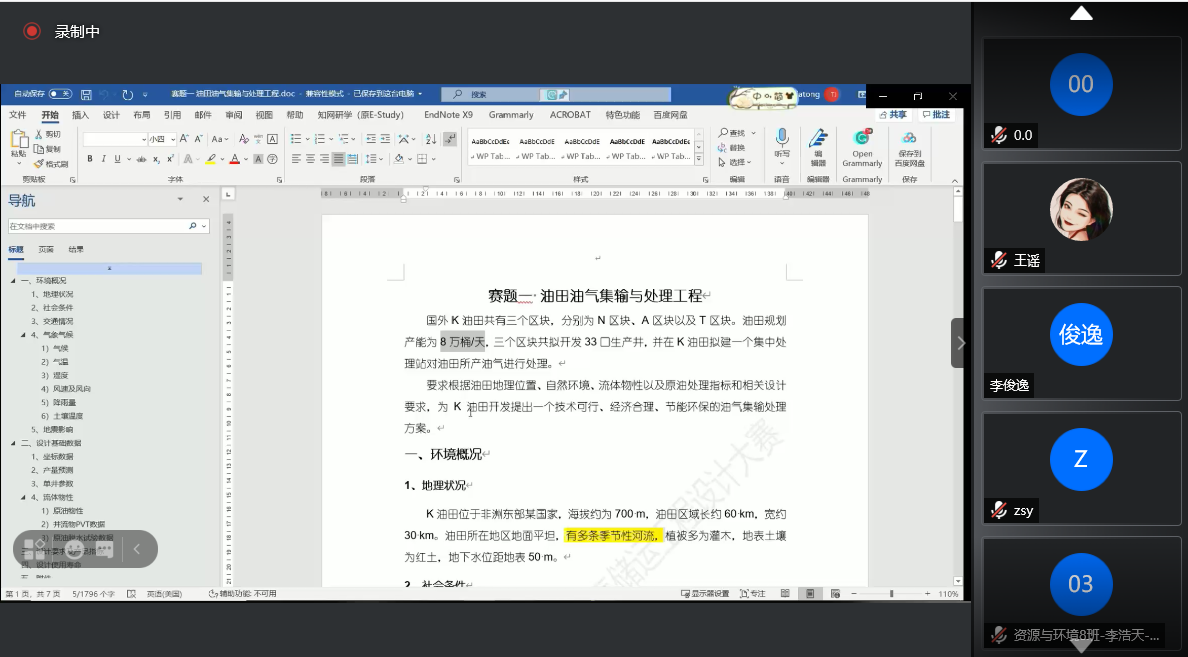Screen dimensions: 1188x657
Task: Click 替换 replace in the ribbon
Action: [x=732, y=148]
